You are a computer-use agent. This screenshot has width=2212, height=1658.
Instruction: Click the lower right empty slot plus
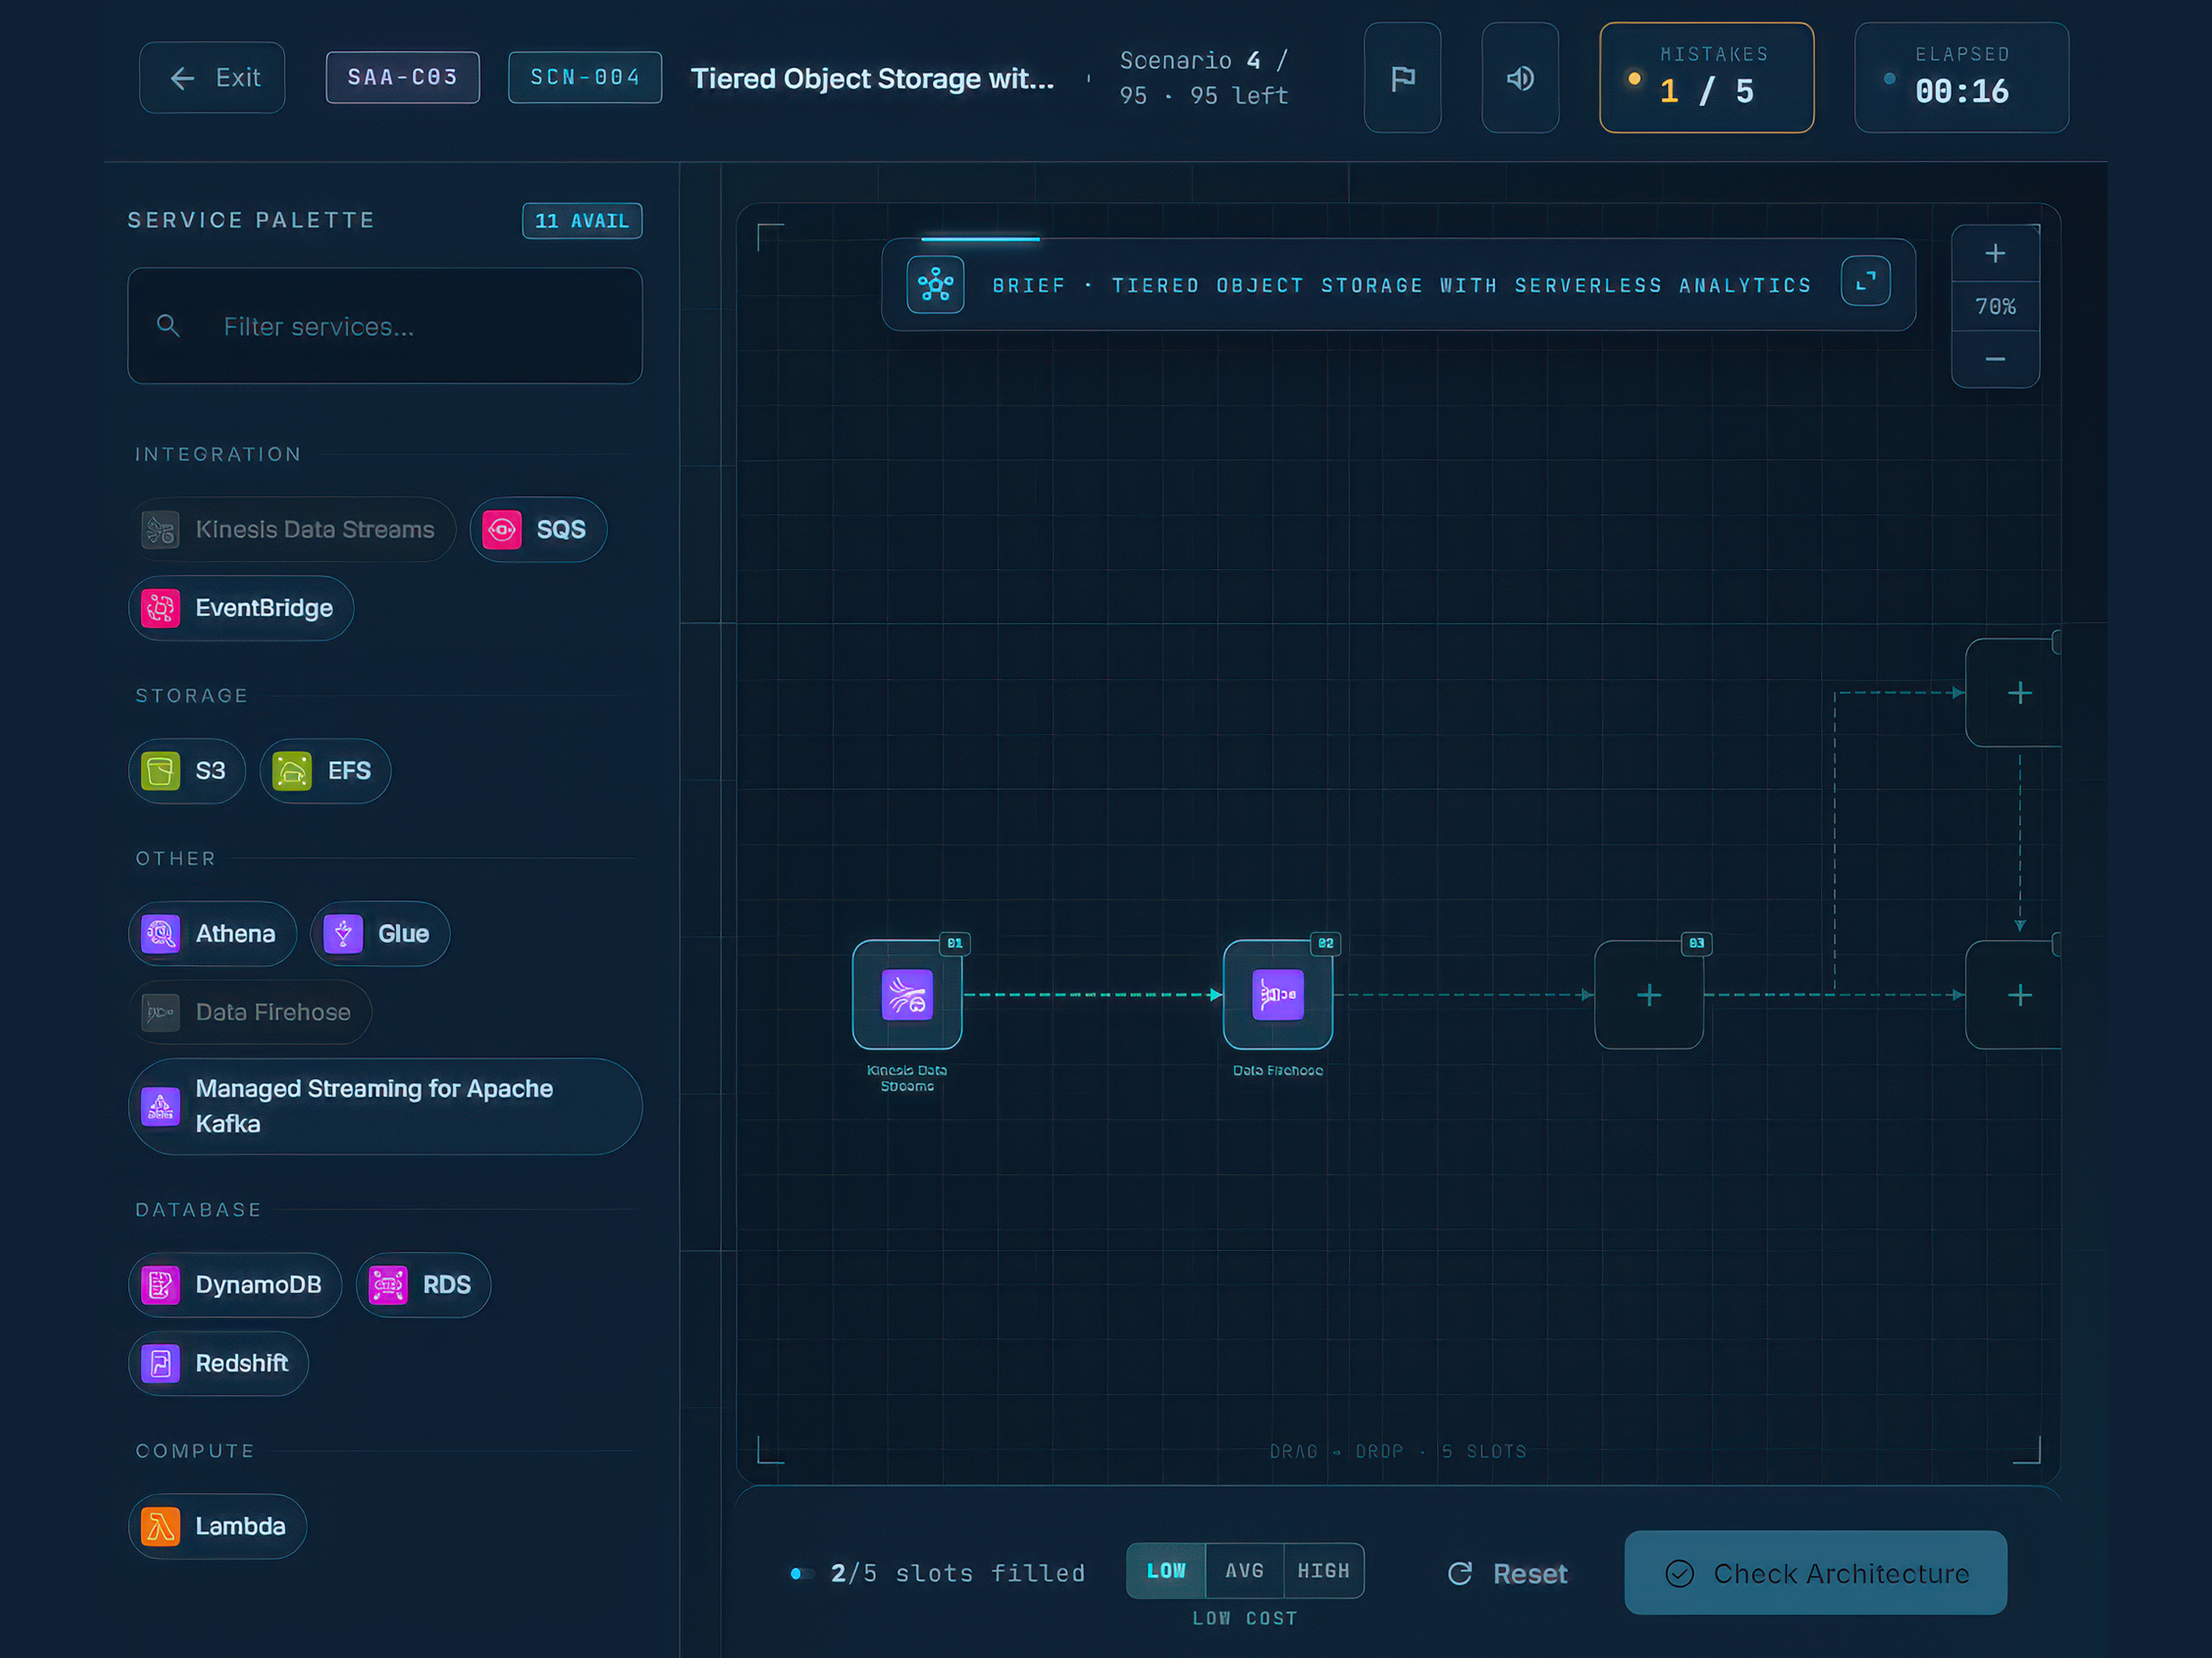(x=2019, y=995)
